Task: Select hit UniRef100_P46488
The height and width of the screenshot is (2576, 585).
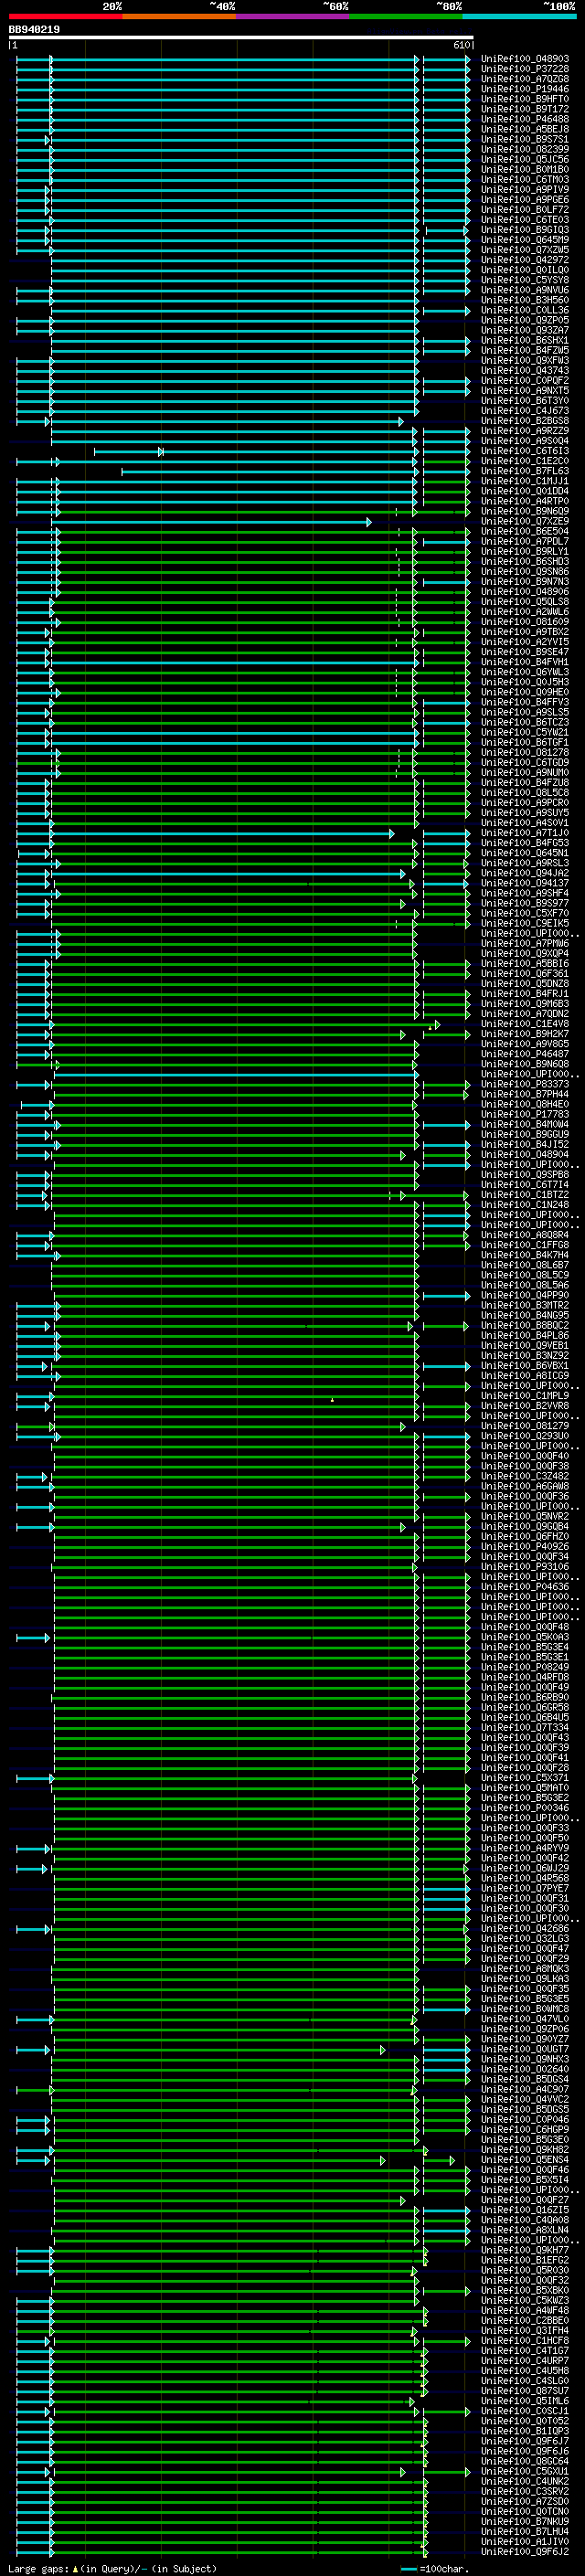Action: pos(525,119)
